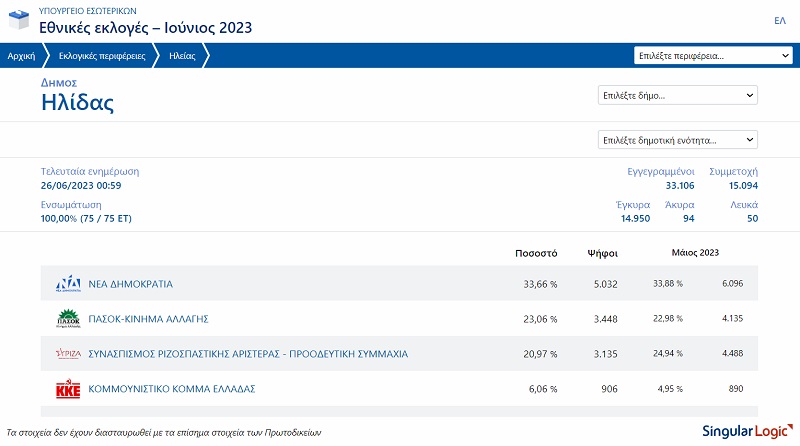Click the ΣΥΡΙΖΑ party logo

point(68,354)
